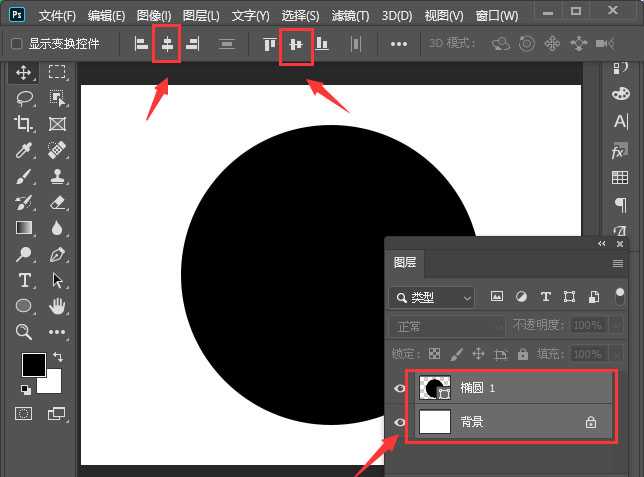Image resolution: width=644 pixels, height=477 pixels.
Task: Select the Move tool
Action: [24, 72]
